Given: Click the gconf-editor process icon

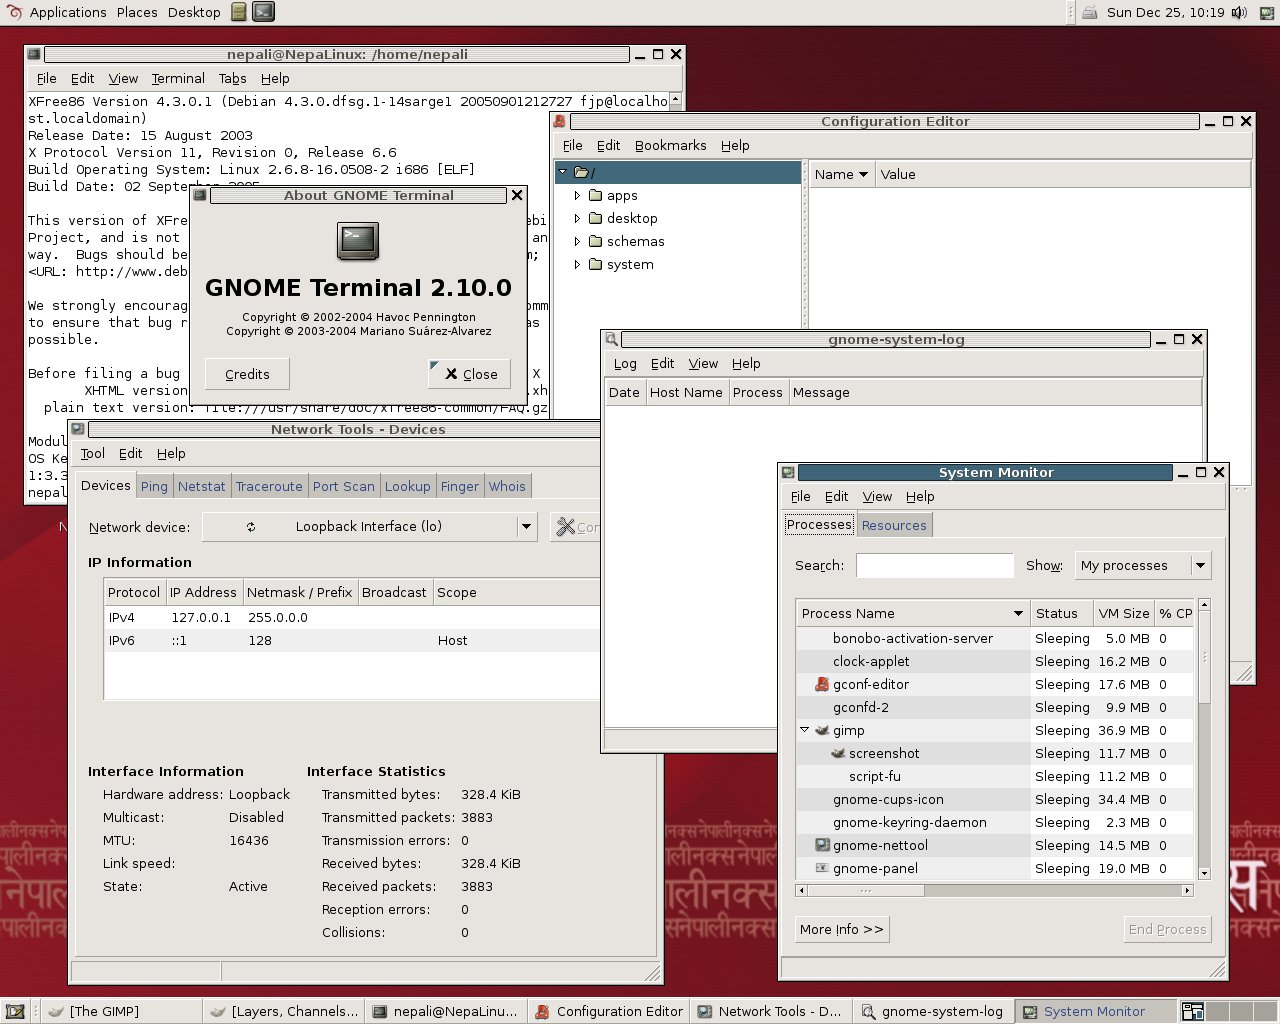Looking at the screenshot, I should click(822, 684).
